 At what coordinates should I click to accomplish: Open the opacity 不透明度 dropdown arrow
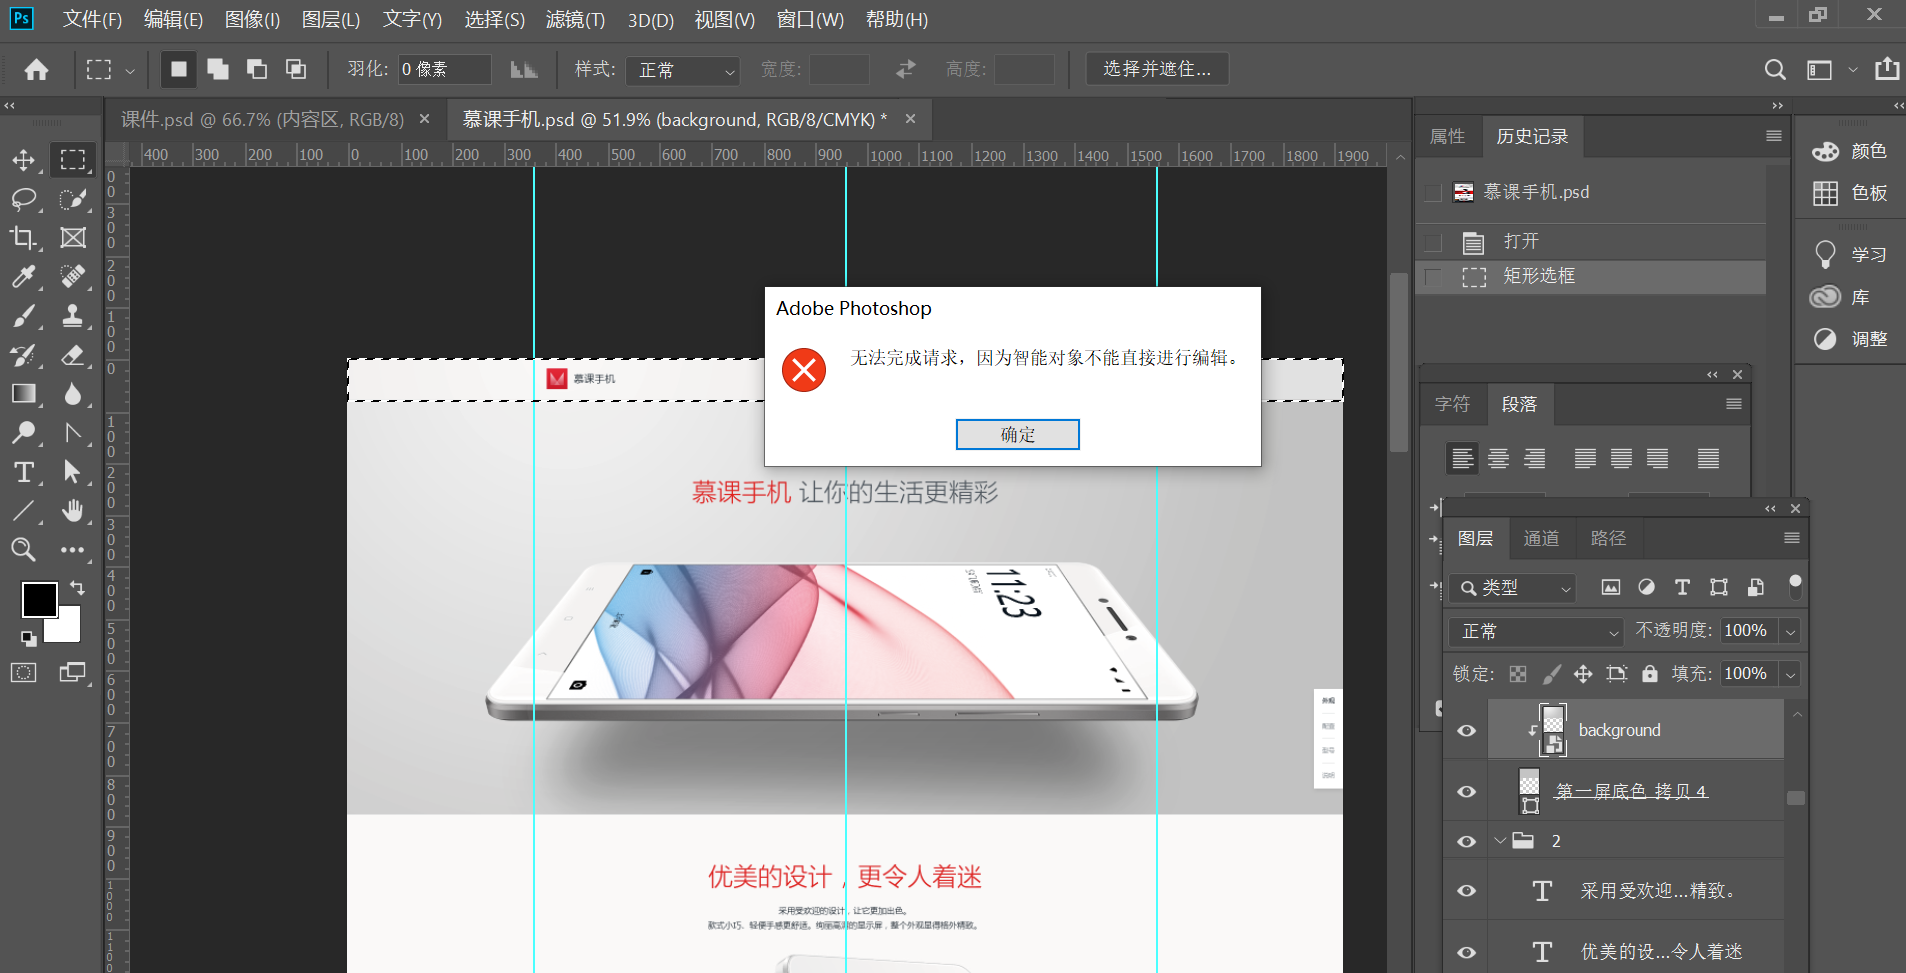click(x=1791, y=631)
